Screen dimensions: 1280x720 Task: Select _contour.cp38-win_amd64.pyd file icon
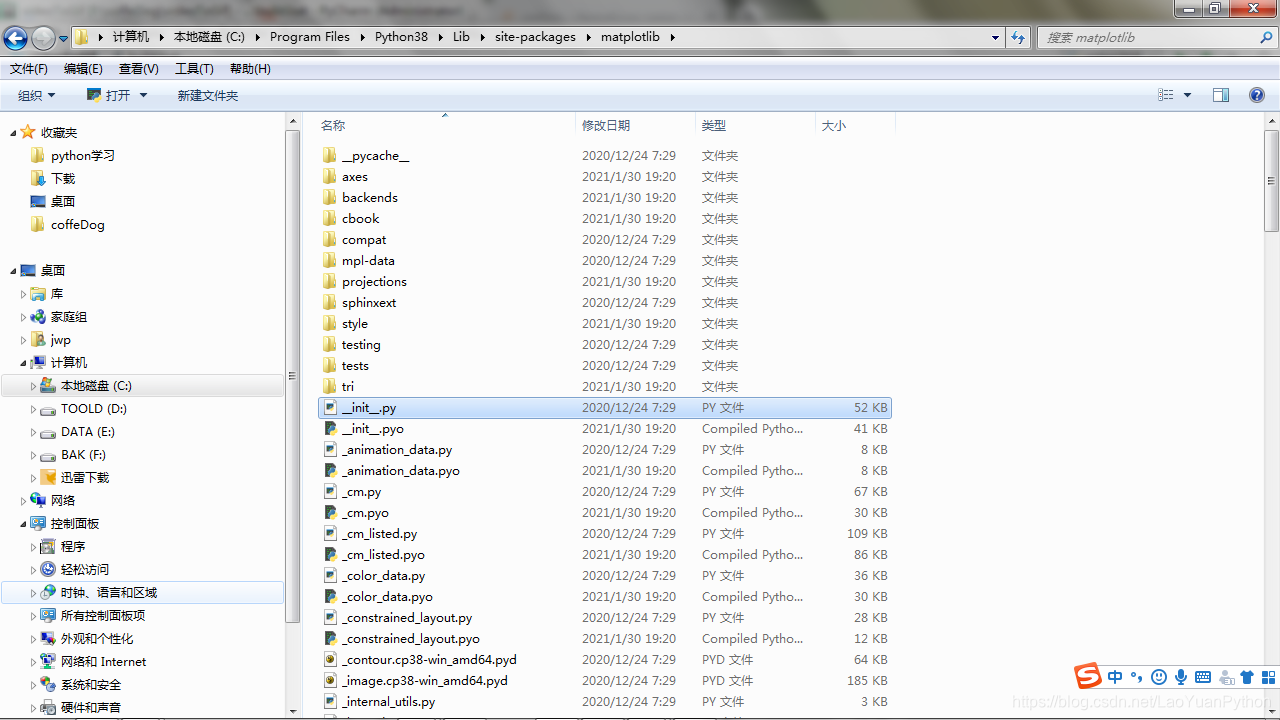pyautogui.click(x=330, y=660)
